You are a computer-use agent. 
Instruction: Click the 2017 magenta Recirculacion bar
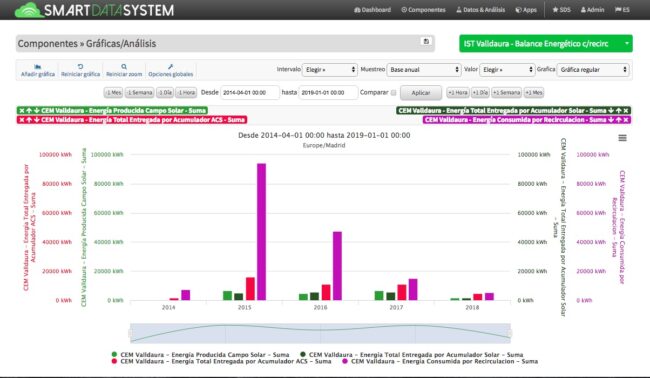click(x=413, y=289)
